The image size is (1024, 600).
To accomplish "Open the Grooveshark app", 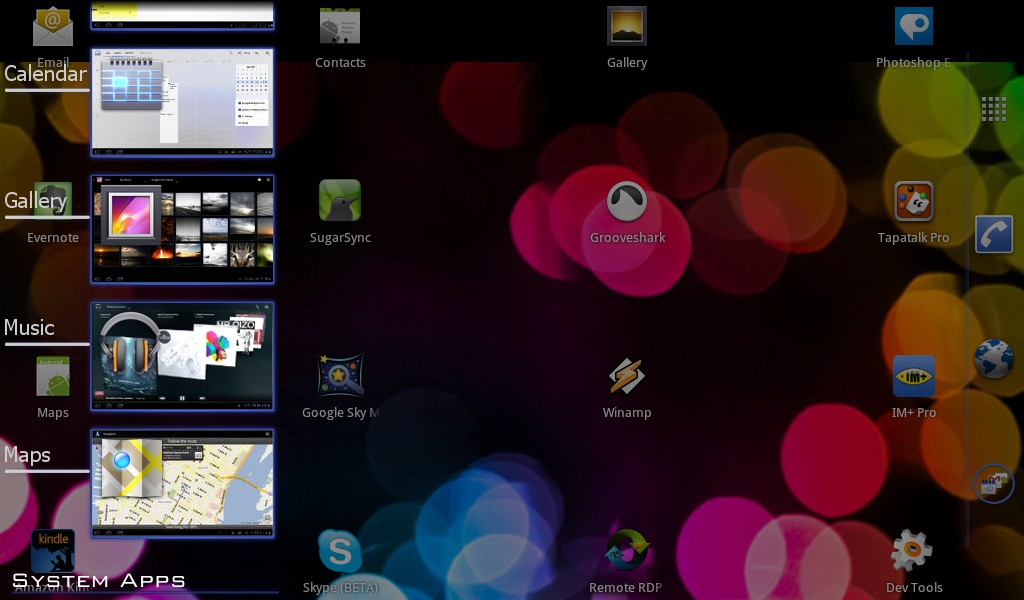I will point(627,200).
